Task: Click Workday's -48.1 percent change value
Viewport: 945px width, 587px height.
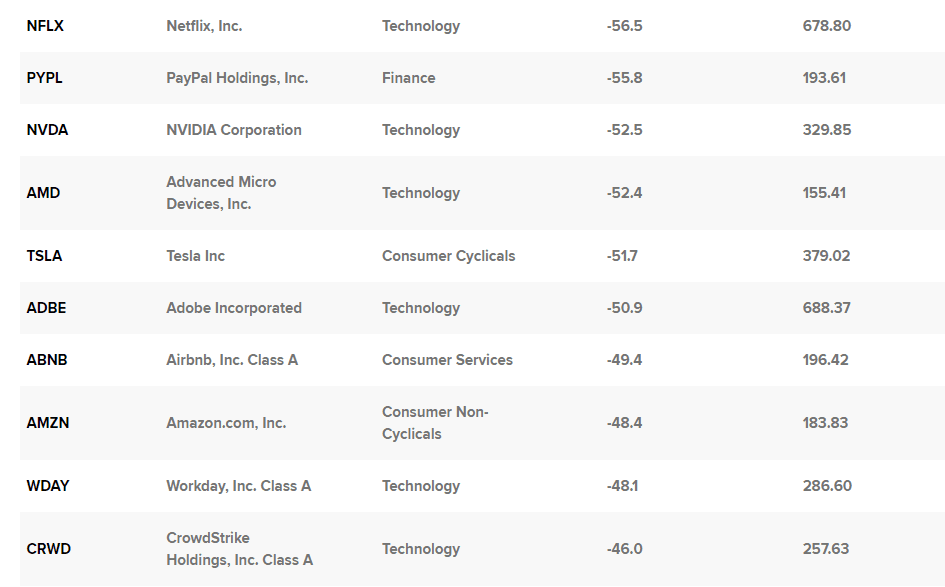Action: [x=624, y=486]
